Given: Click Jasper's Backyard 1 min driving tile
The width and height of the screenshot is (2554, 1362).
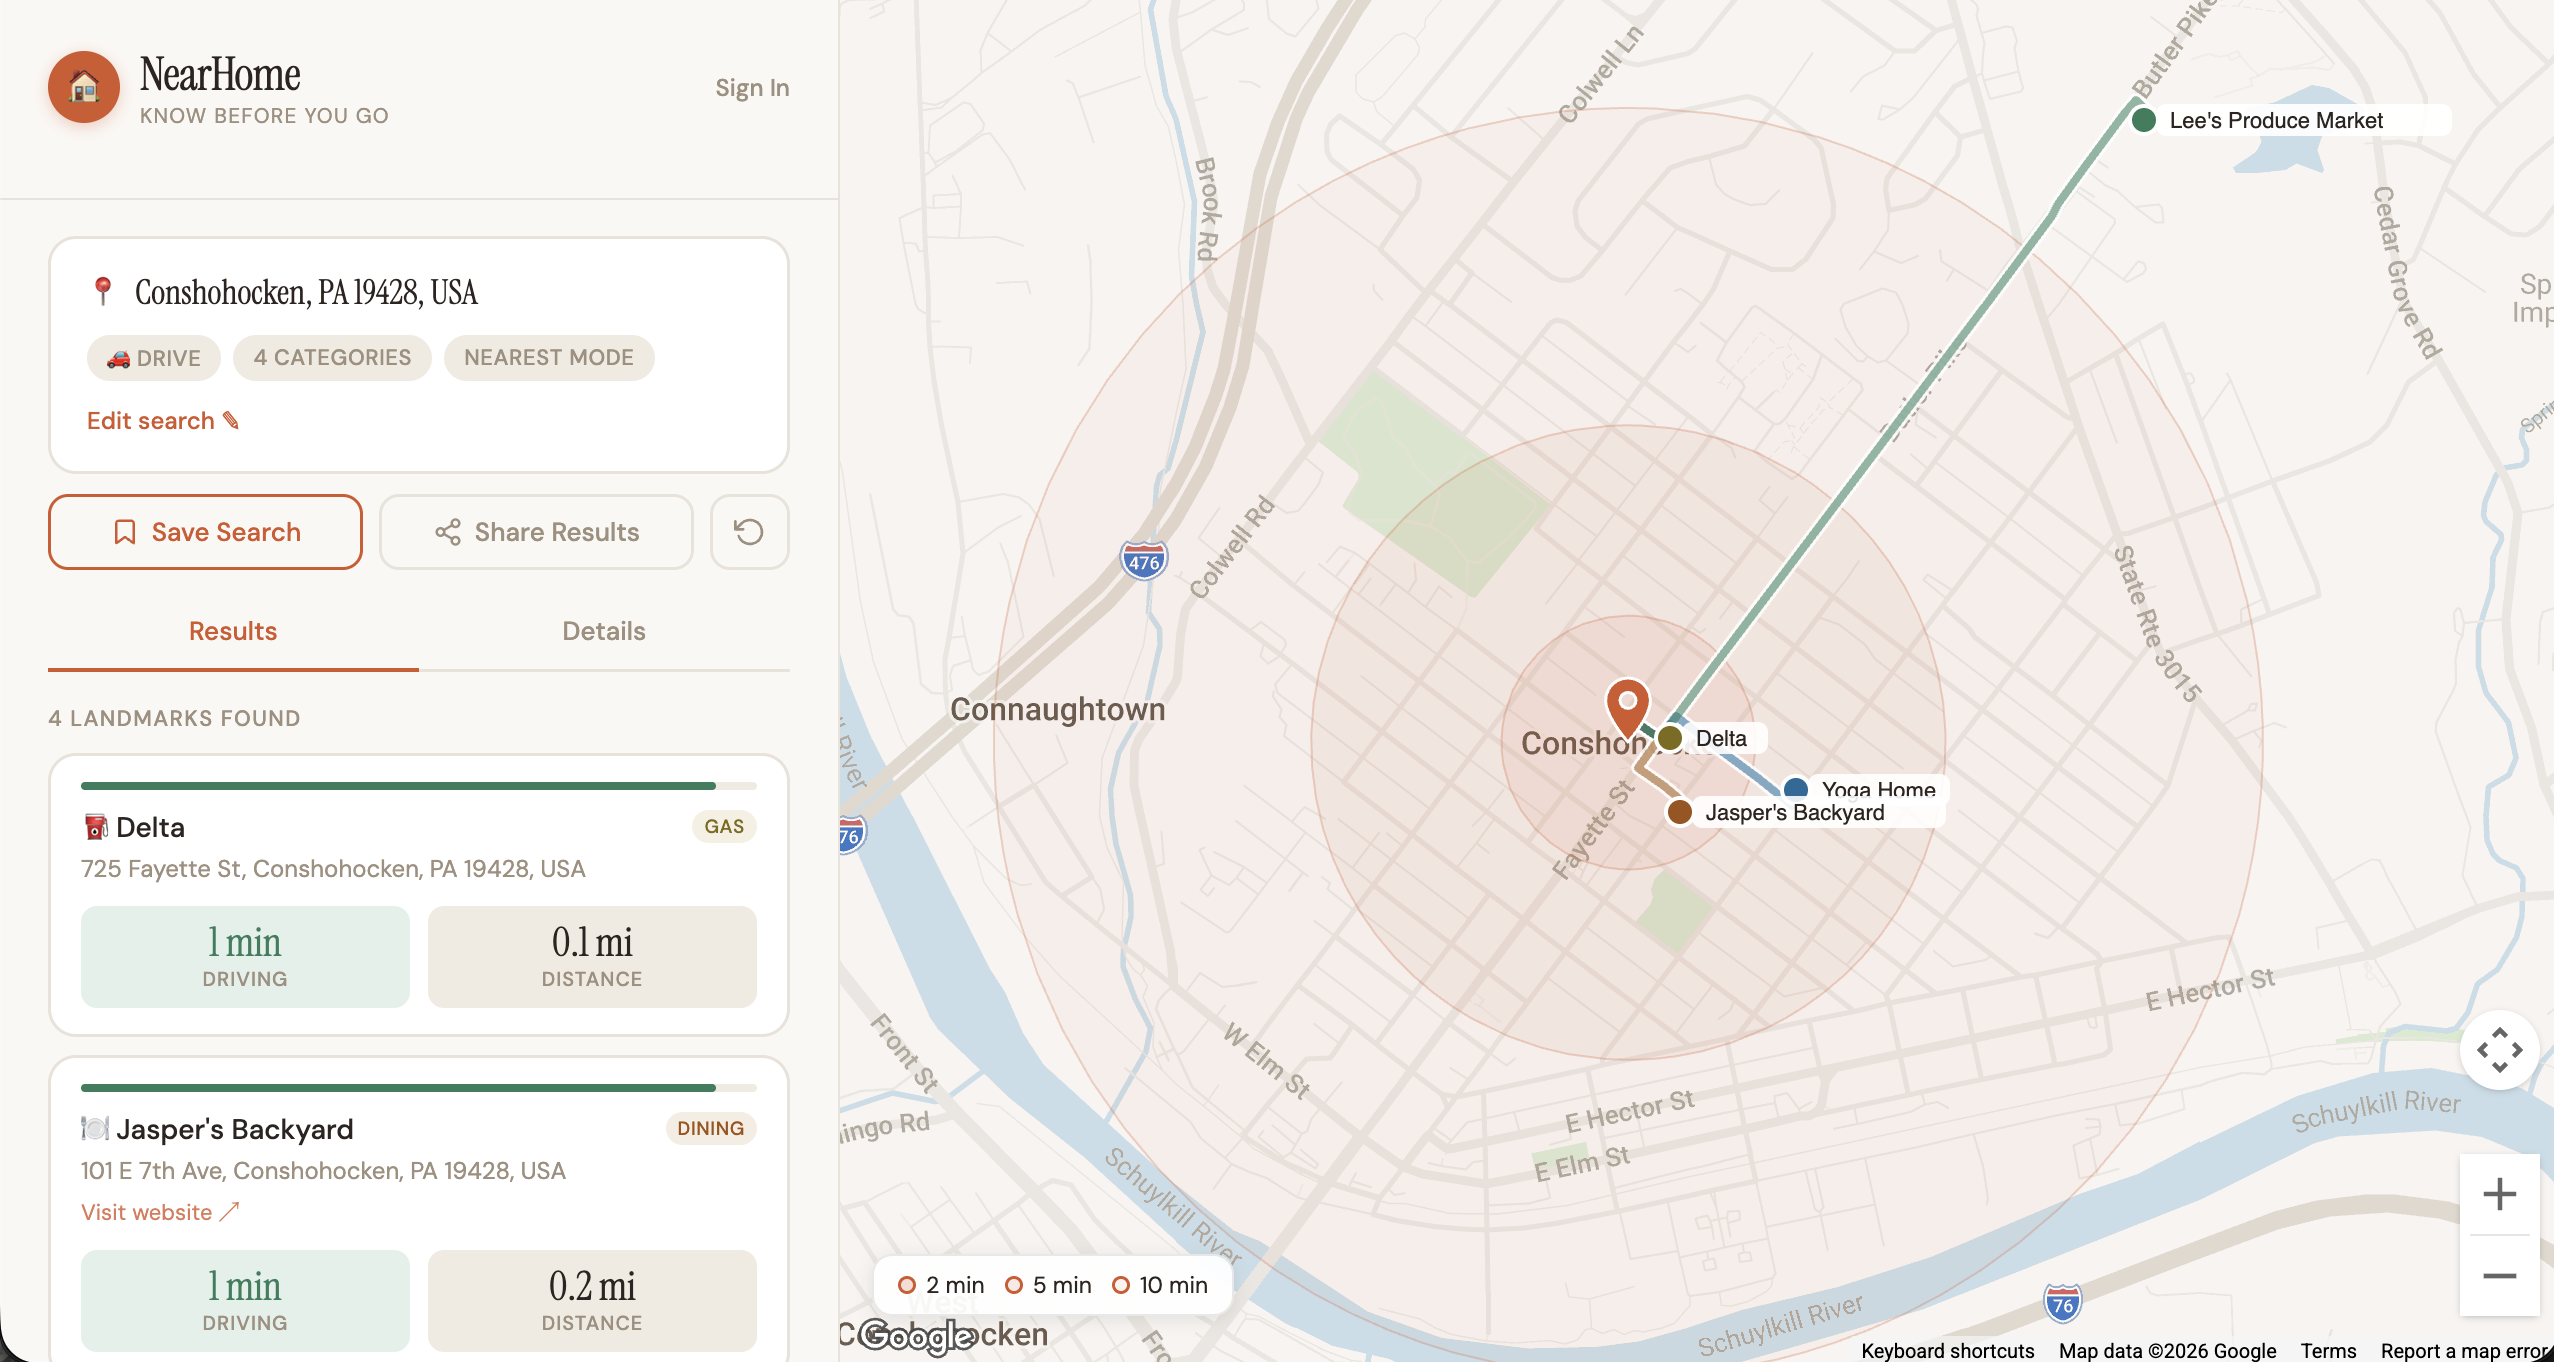Looking at the screenshot, I should click(x=245, y=1301).
